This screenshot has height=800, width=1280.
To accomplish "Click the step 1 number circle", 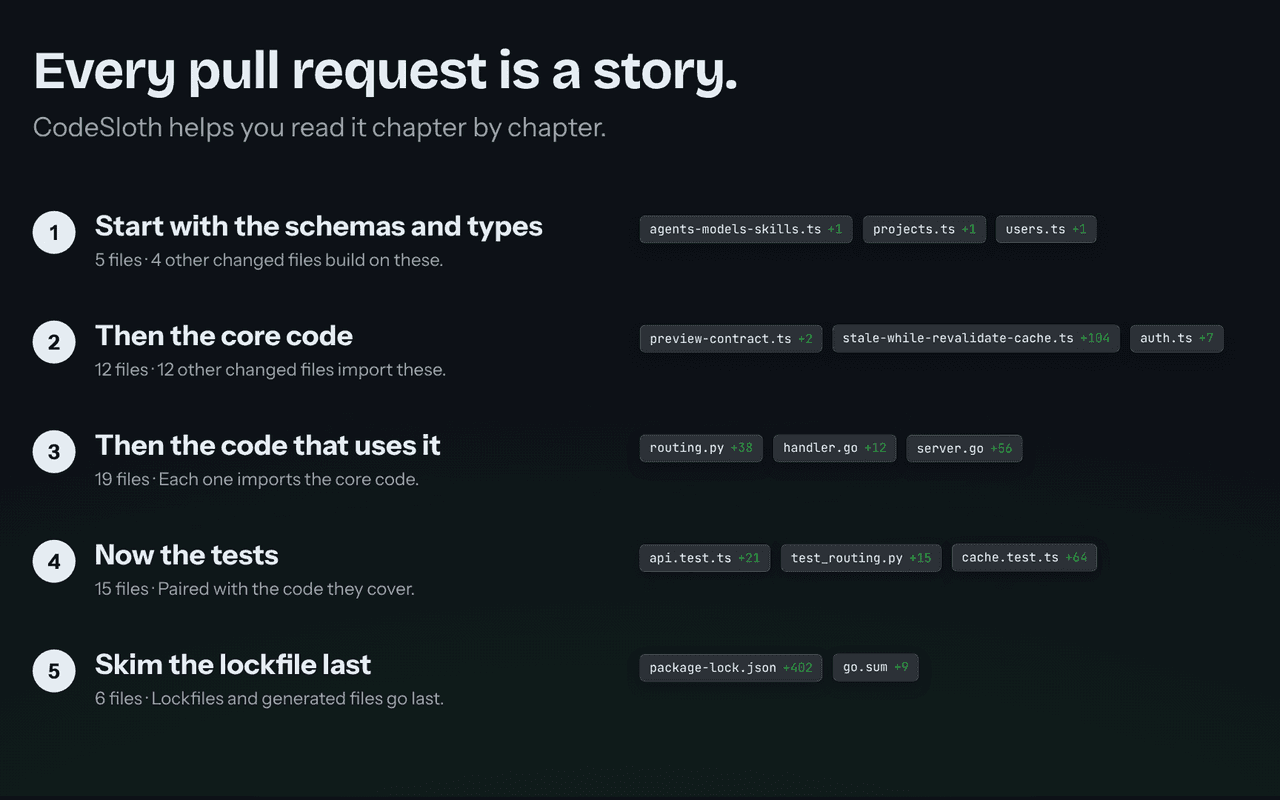I will (x=54, y=233).
